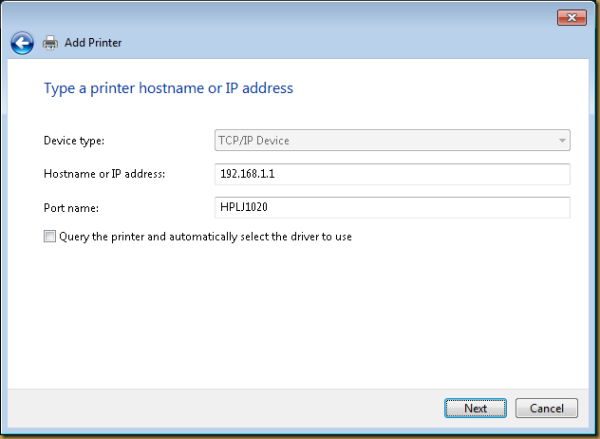
Task: Cancel the printer setup
Action: click(x=546, y=408)
